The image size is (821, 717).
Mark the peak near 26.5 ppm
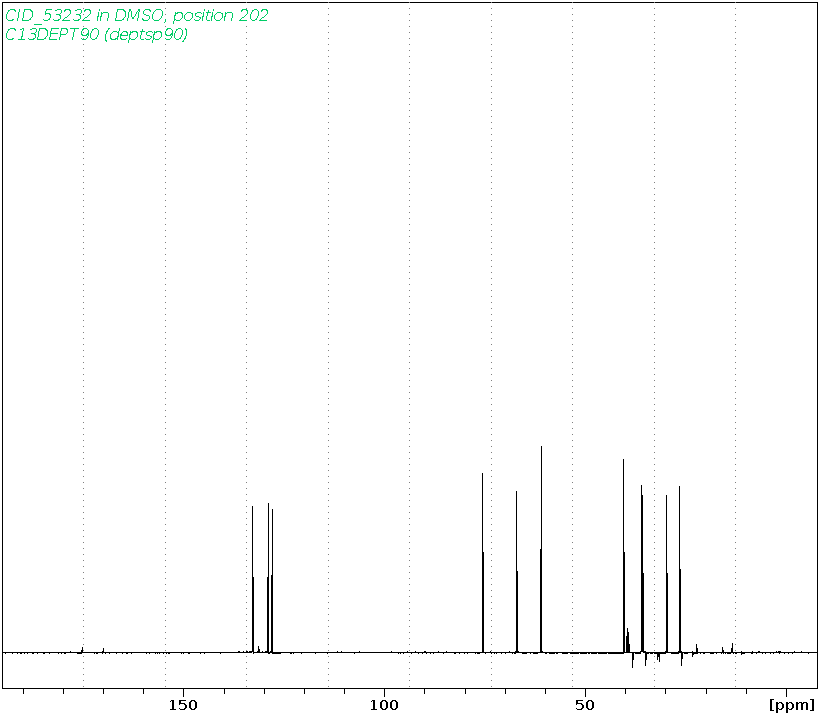(680, 569)
